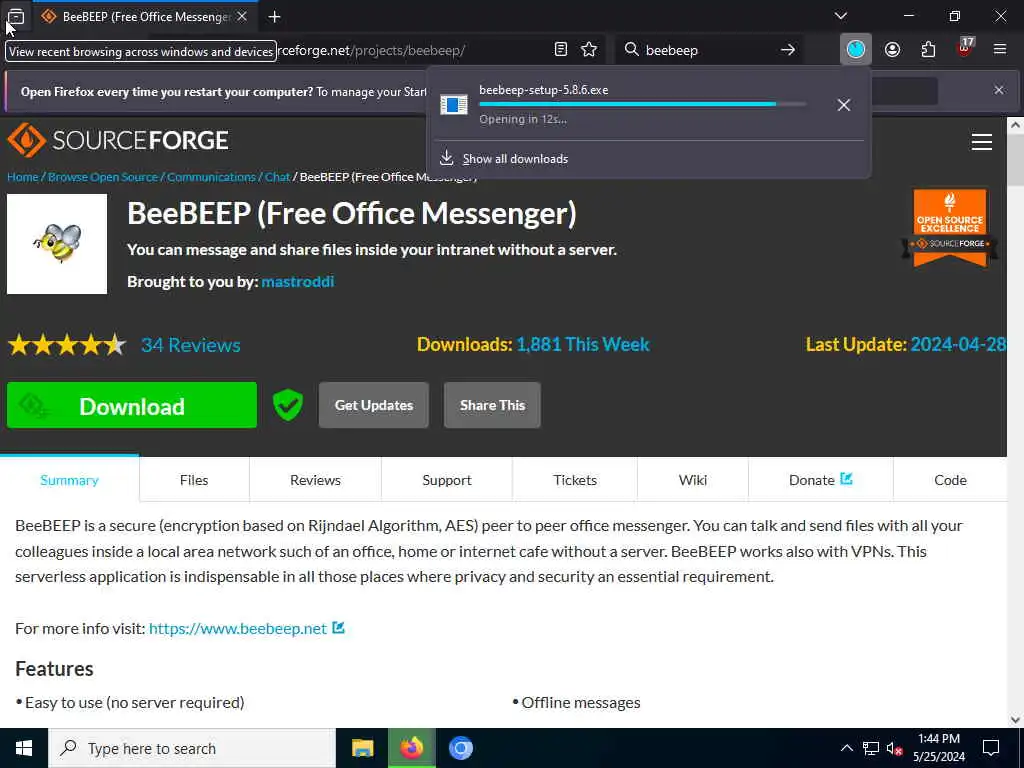Image resolution: width=1024 pixels, height=768 pixels.
Task: Click the Share This button
Action: (x=492, y=406)
